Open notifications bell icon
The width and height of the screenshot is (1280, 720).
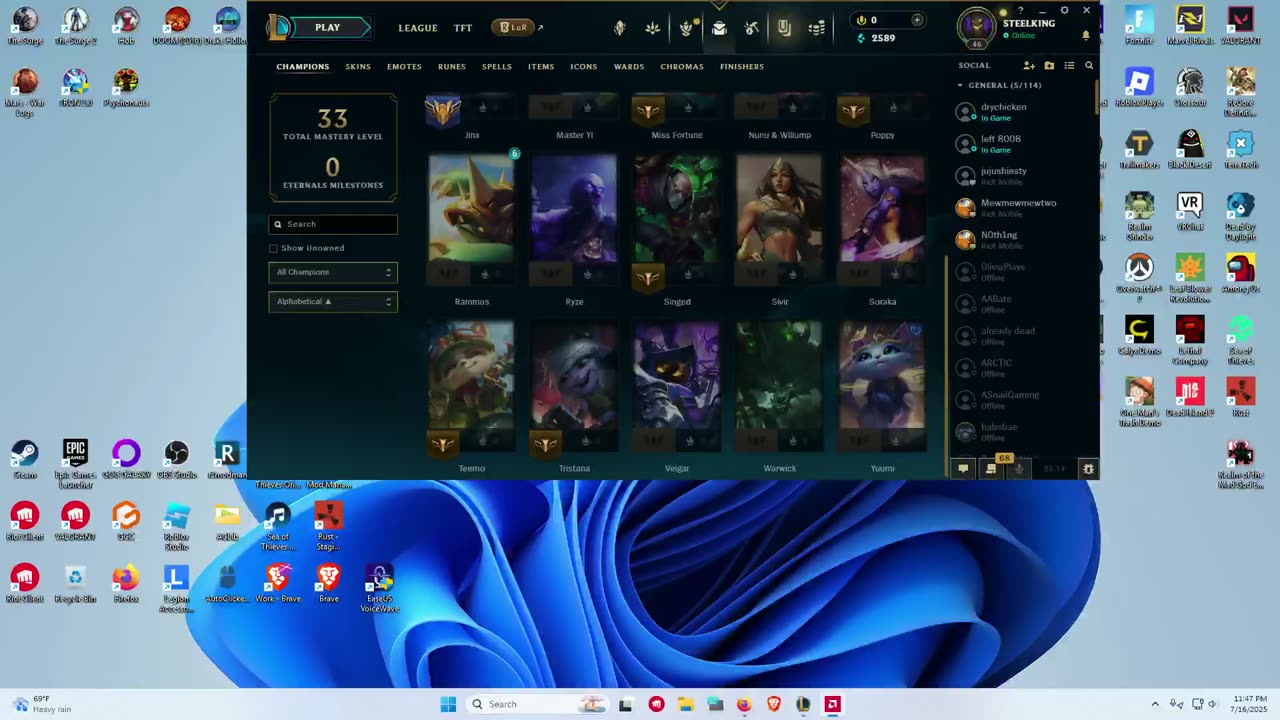(x=1086, y=35)
